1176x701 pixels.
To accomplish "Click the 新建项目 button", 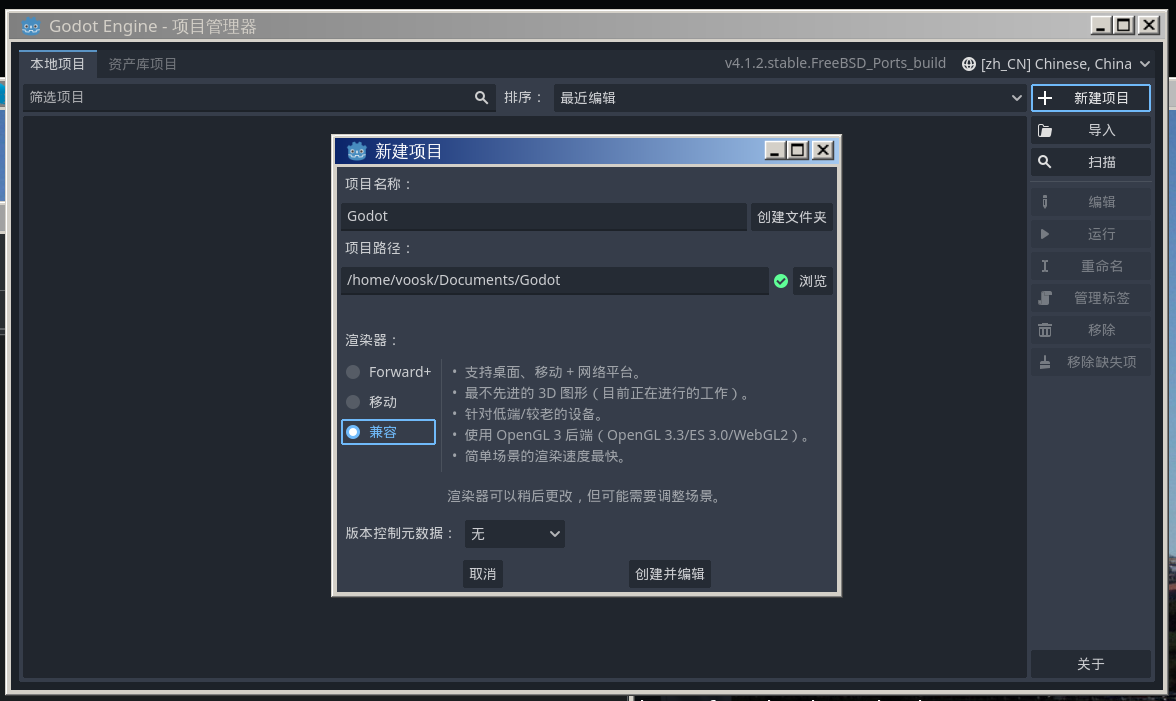I will click(x=1090, y=98).
